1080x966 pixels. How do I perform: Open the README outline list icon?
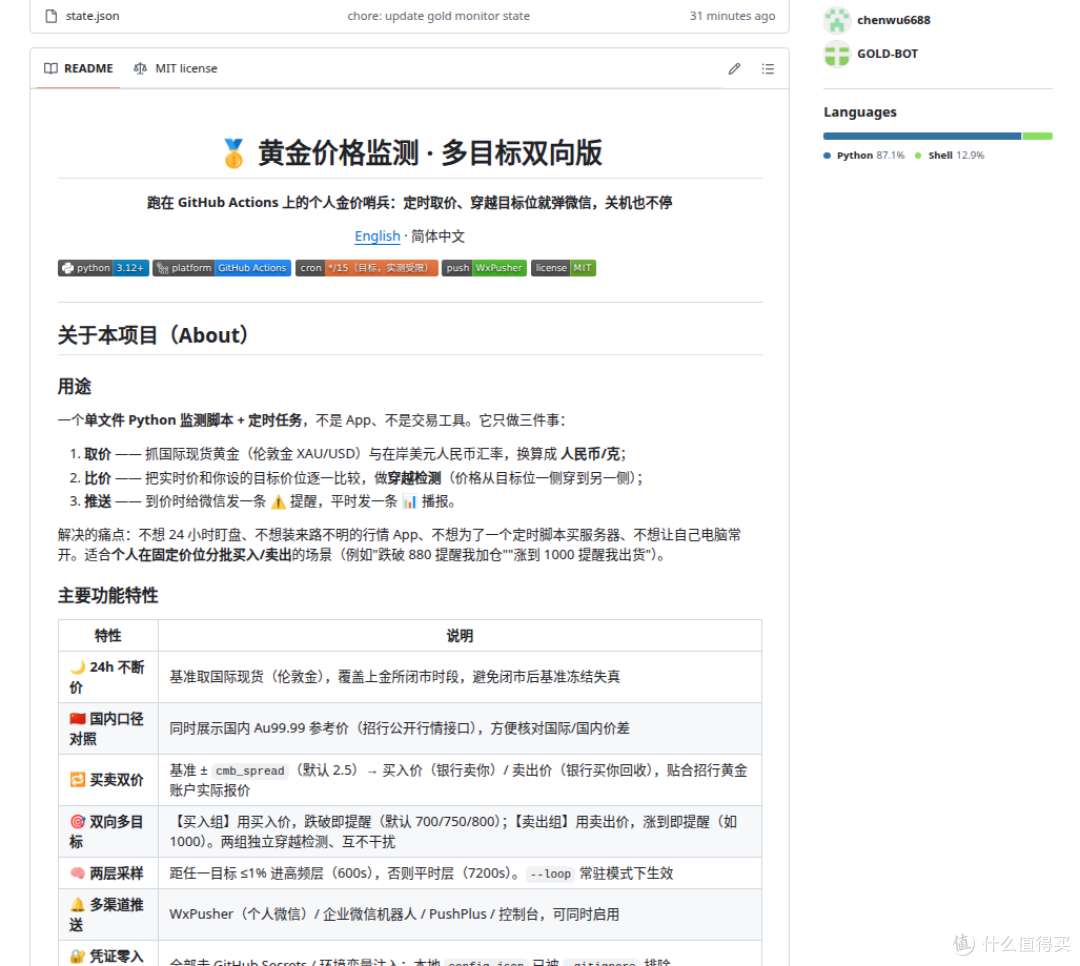(x=768, y=69)
